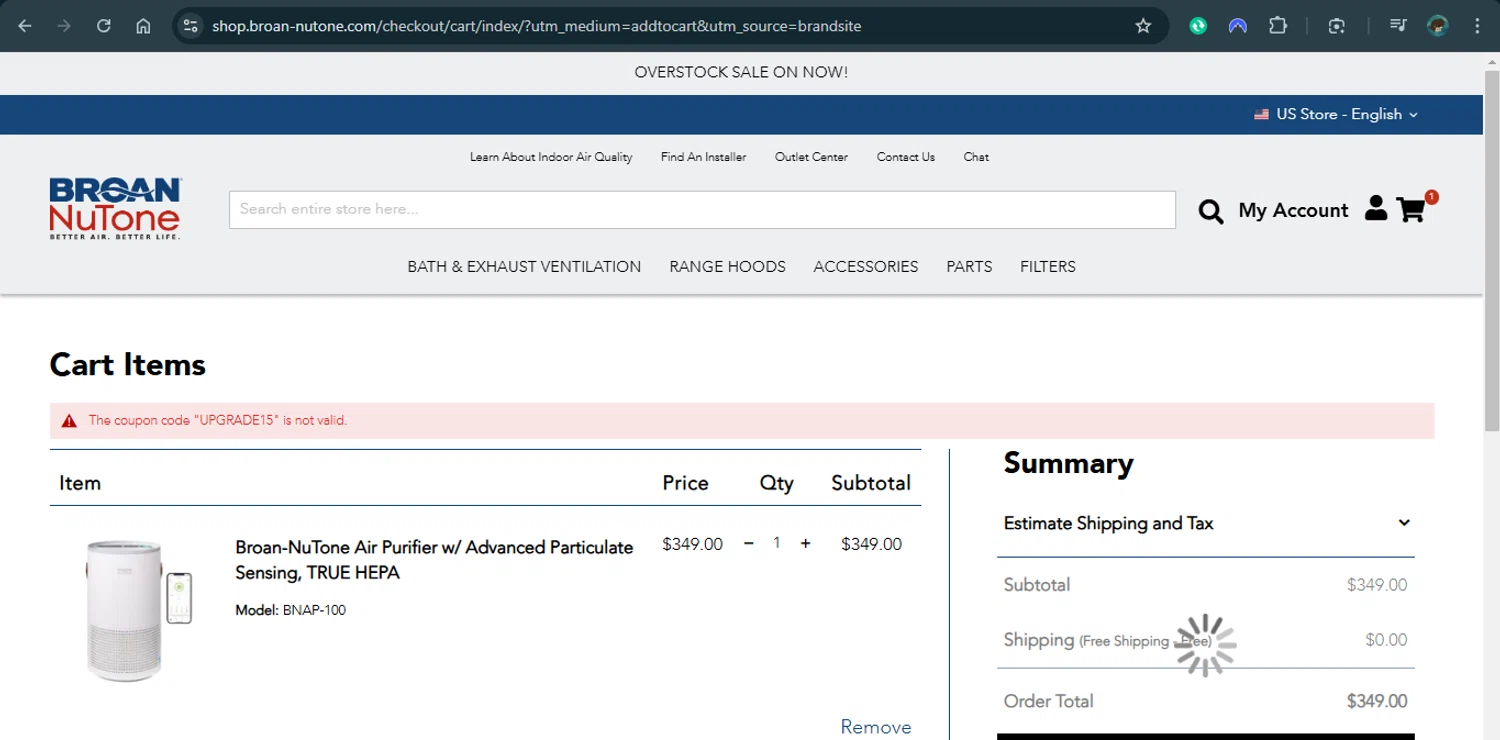Viewport: 1500px width, 740px height.
Task: Click the air purifier product thumbnail
Action: point(139,611)
